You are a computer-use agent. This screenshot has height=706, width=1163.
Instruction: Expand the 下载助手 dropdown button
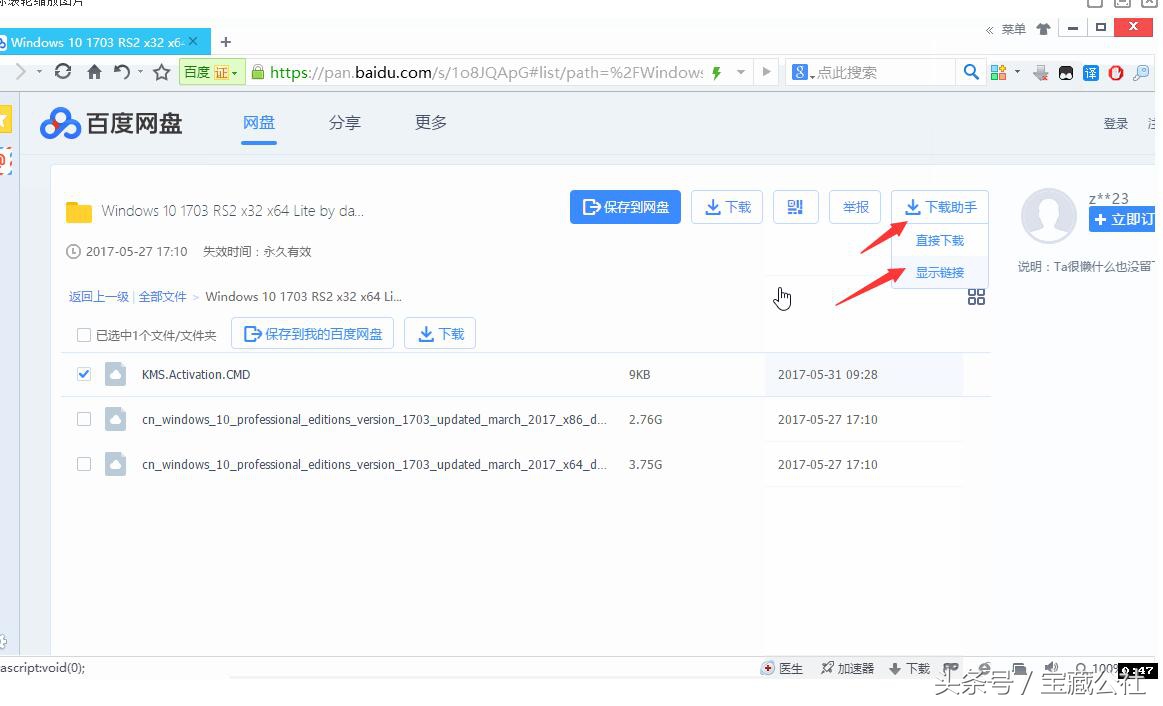pyautogui.click(x=940, y=207)
